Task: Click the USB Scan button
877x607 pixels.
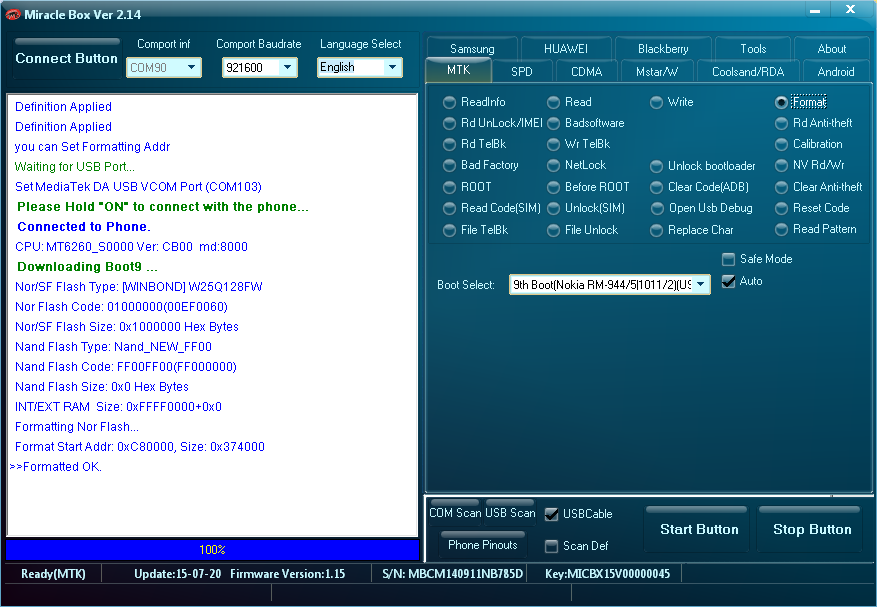Action: point(510,512)
